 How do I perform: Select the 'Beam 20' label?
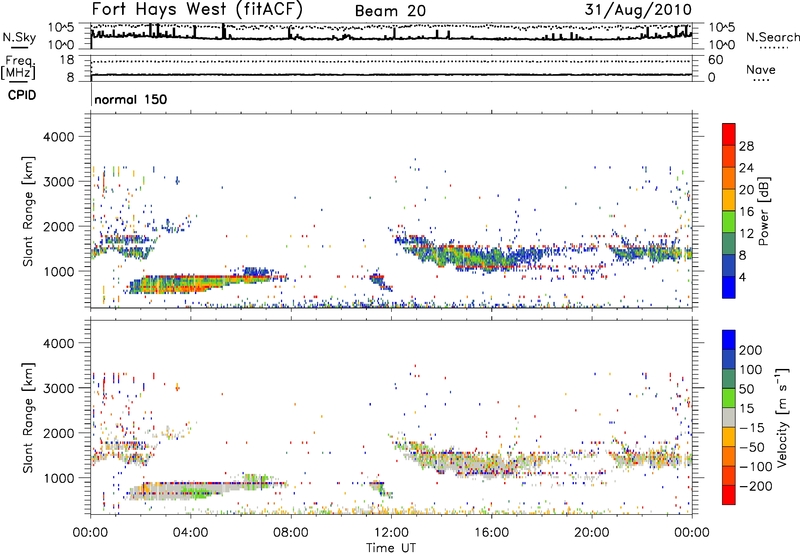390,11
